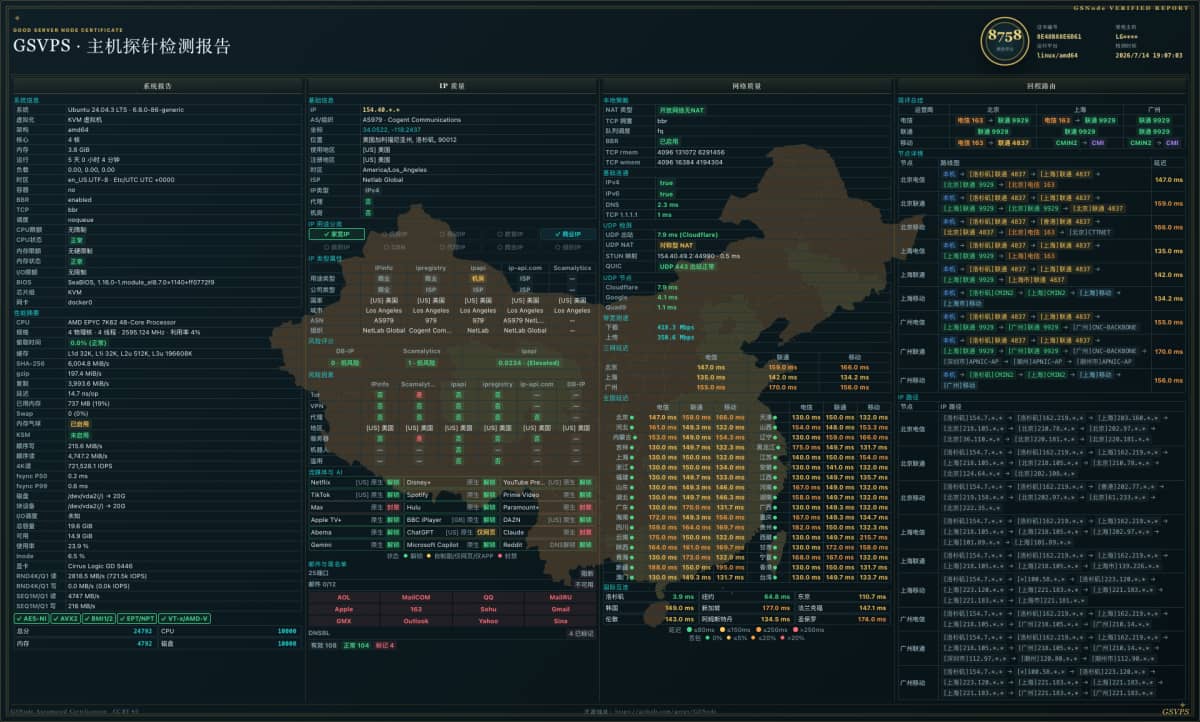
Task: Click the Ubuntu 24.04.3 LTS system value
Action: pos(125,109)
